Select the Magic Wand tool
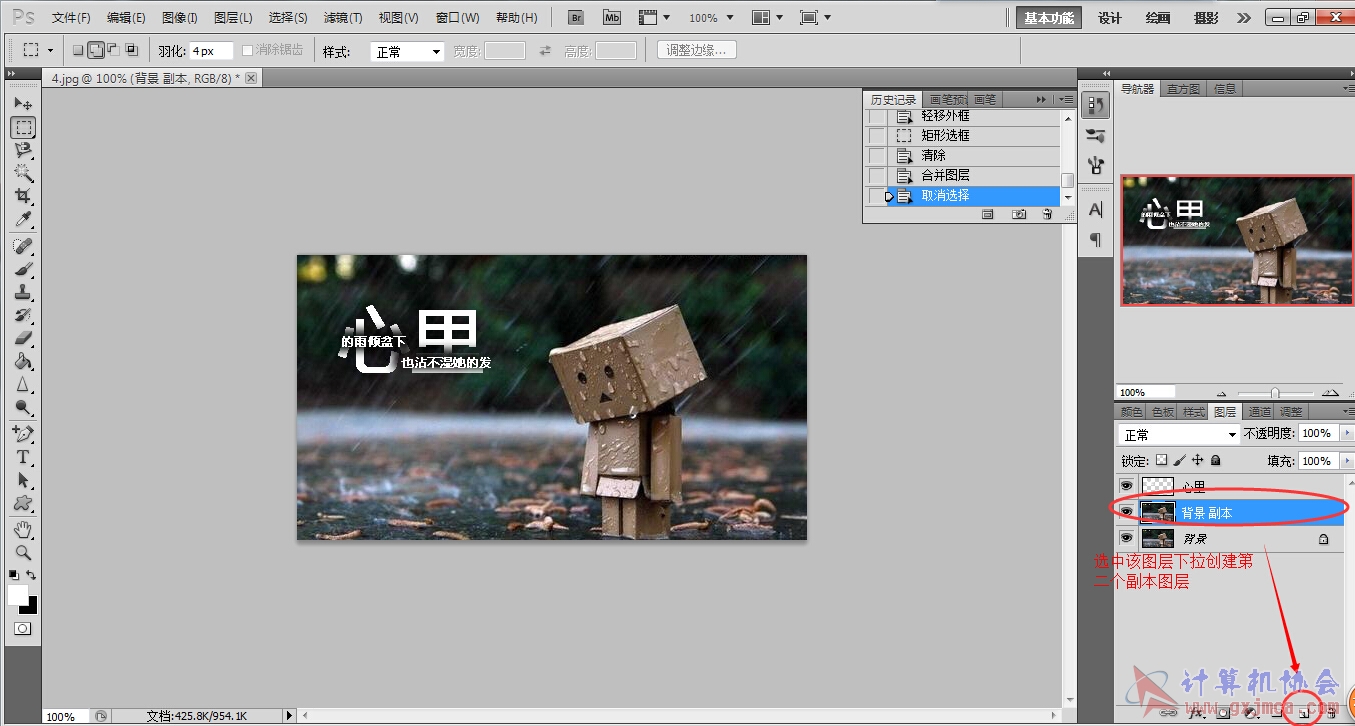 pos(23,173)
